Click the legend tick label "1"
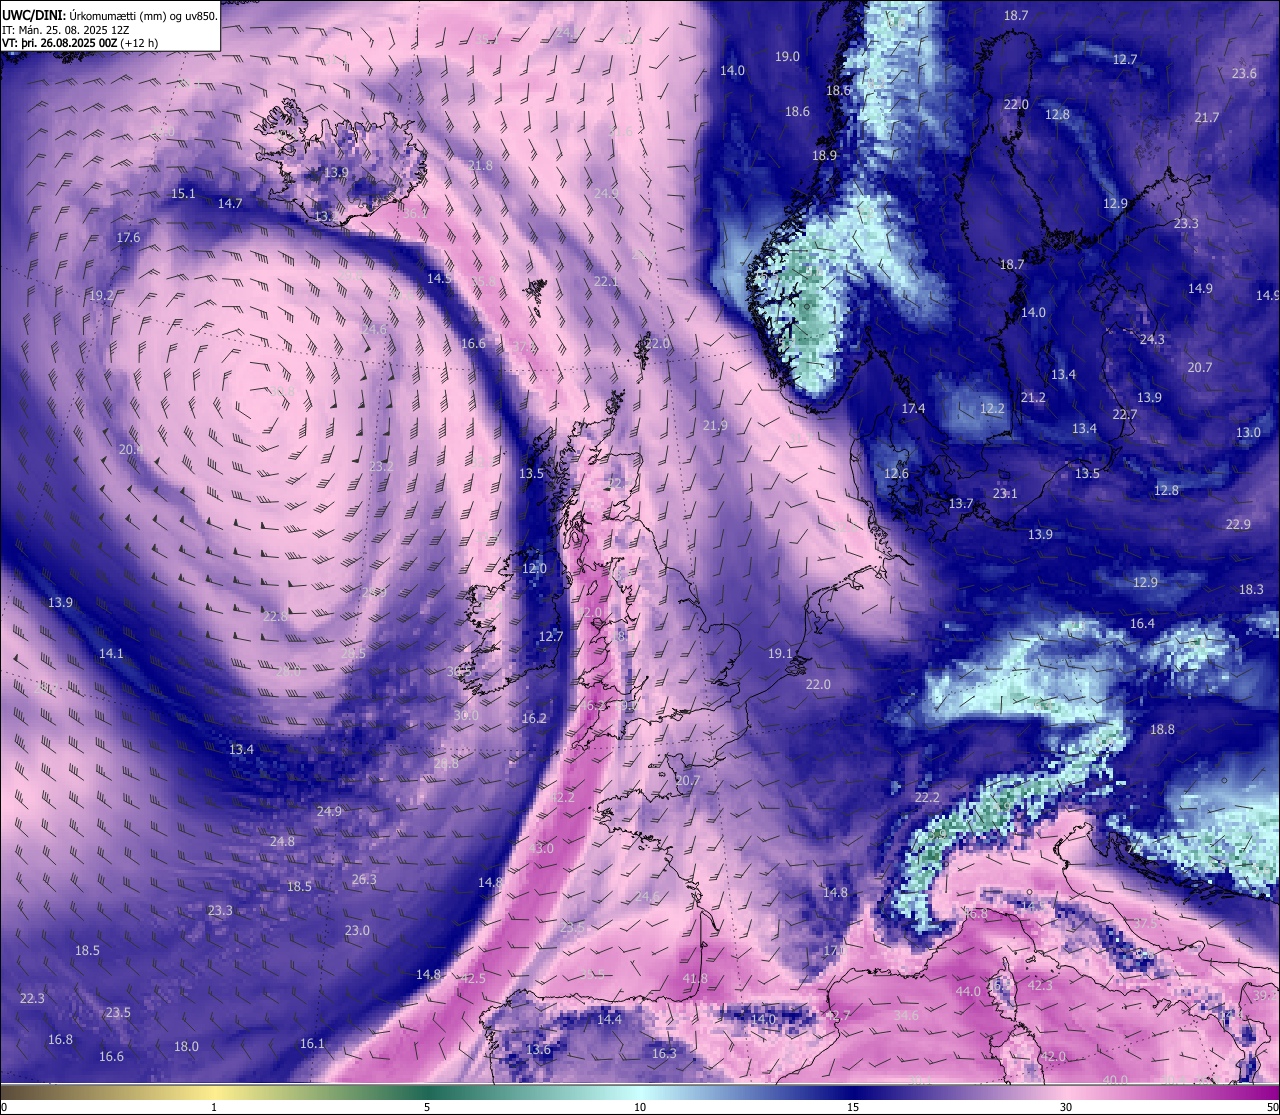The height and width of the screenshot is (1115, 1280). click(x=214, y=1107)
